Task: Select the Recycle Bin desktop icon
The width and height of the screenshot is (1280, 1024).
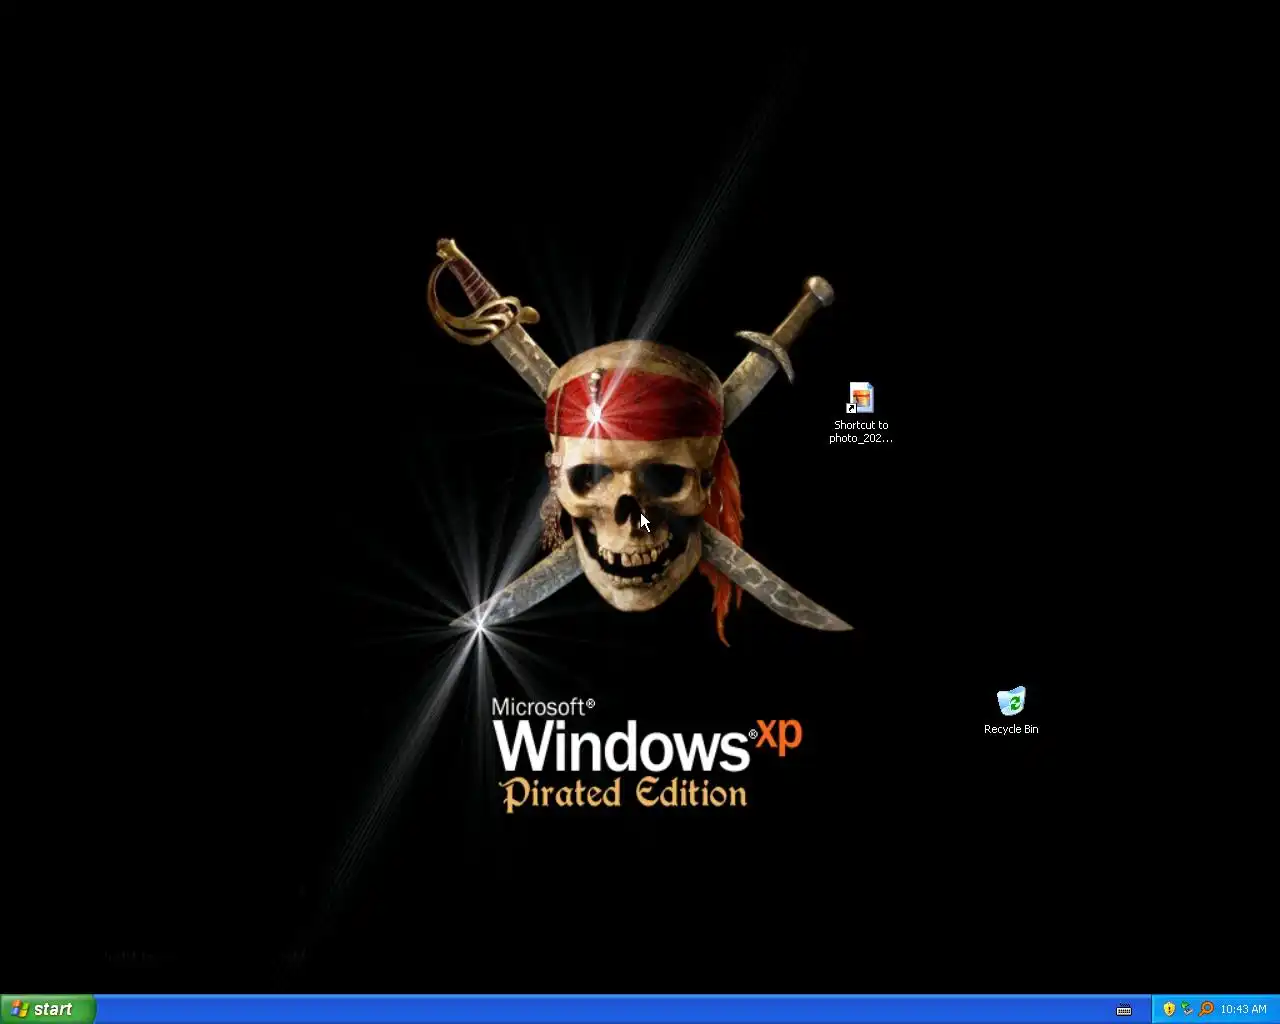Action: [1011, 701]
